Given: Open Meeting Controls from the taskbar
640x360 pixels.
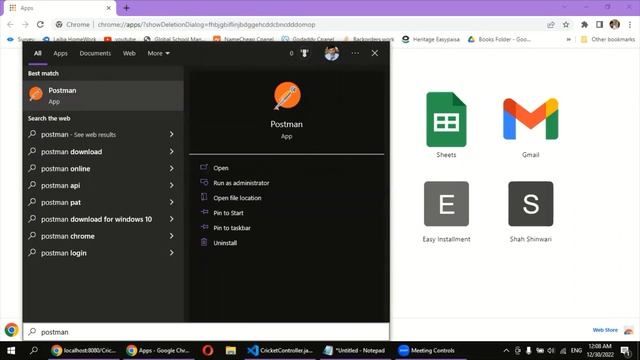Looking at the screenshot, I should click(x=427, y=350).
